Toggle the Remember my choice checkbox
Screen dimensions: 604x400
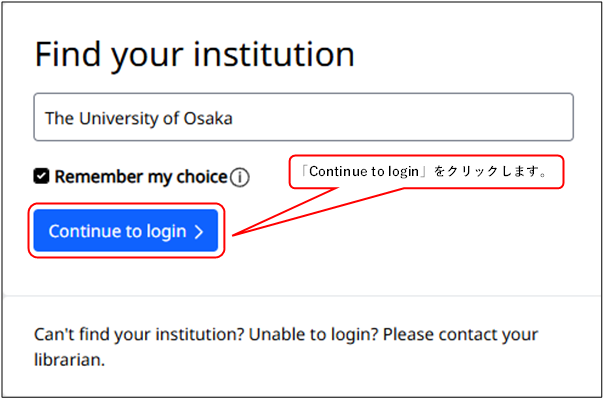pyautogui.click(x=41, y=177)
